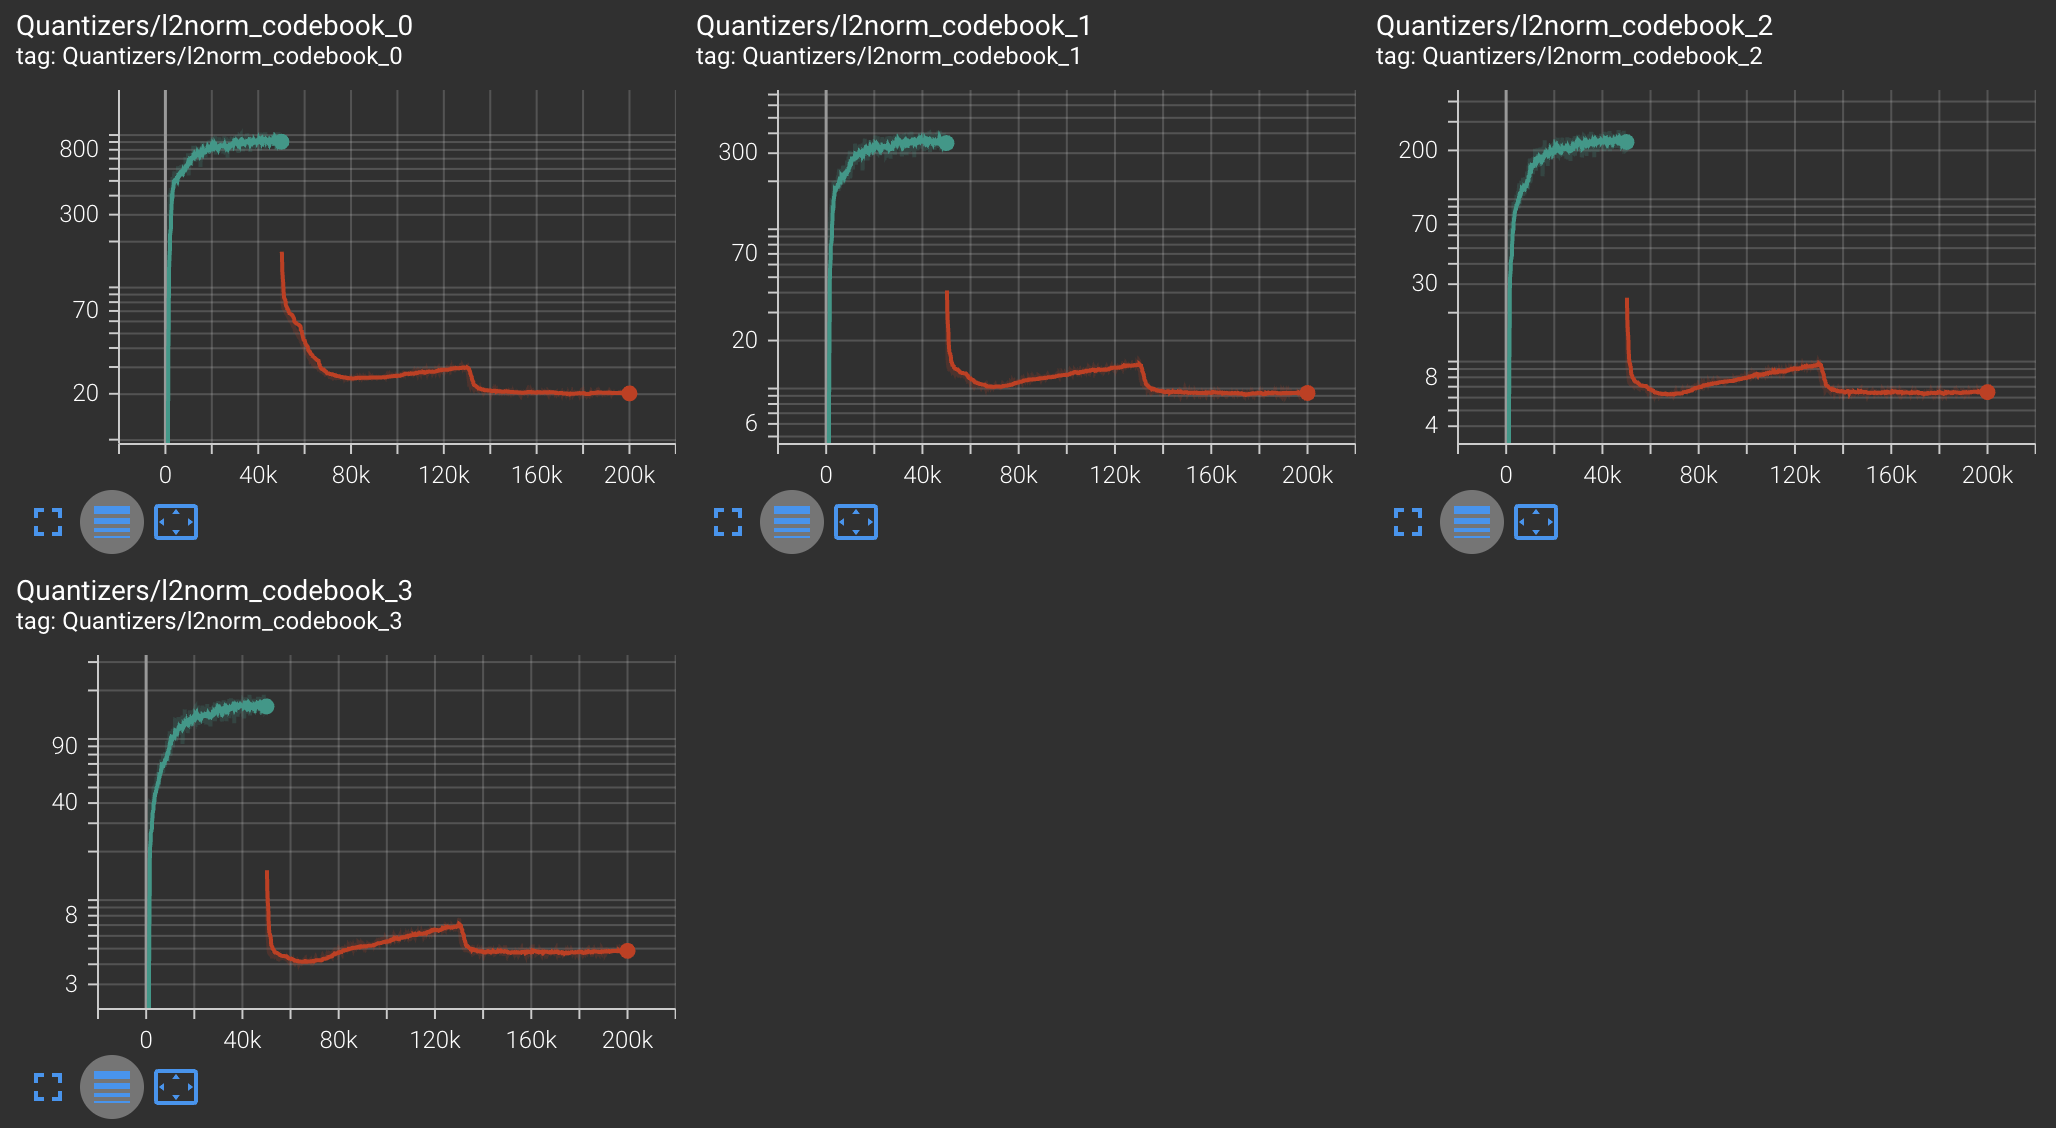Click the Quantizers/l2norm_codebook_1 chart title
Screen dimensions: 2056x1128
893,26
